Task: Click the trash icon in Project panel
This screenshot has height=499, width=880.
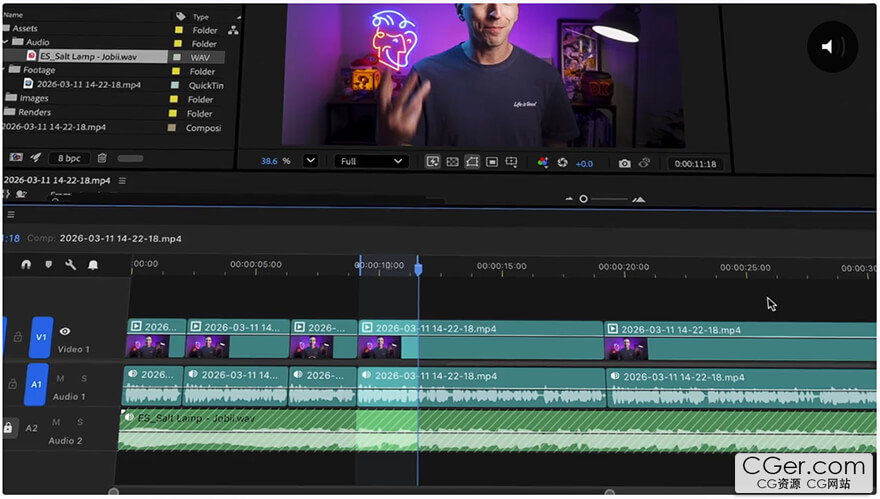Action: coord(102,158)
